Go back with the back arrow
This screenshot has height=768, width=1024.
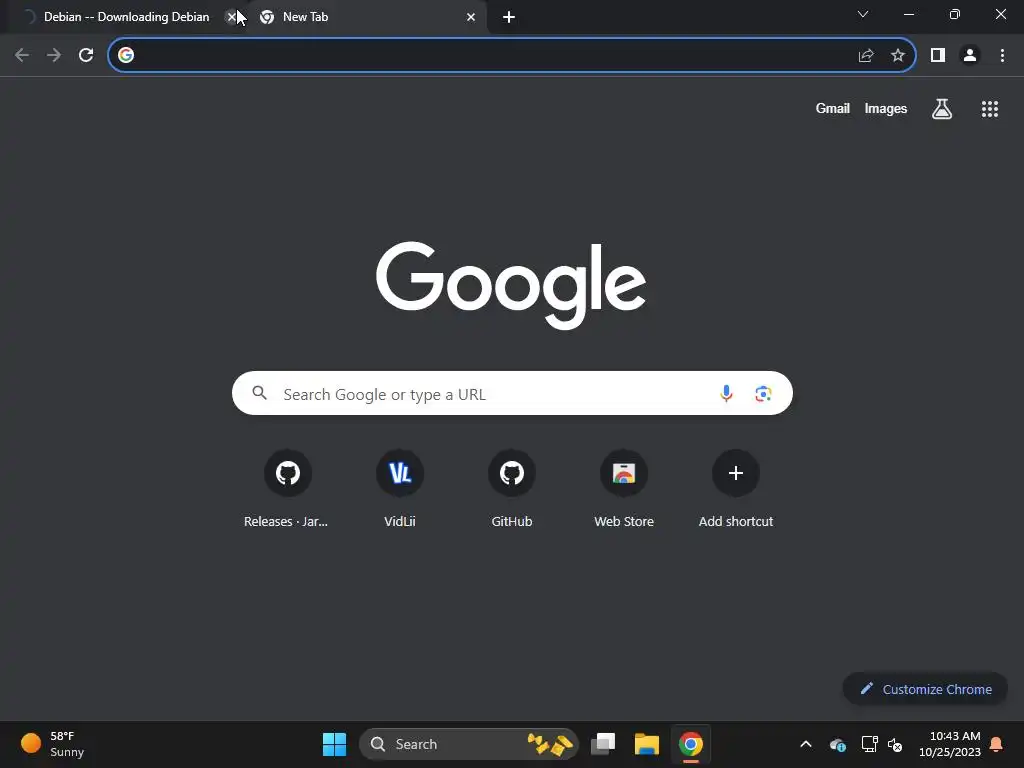22,56
